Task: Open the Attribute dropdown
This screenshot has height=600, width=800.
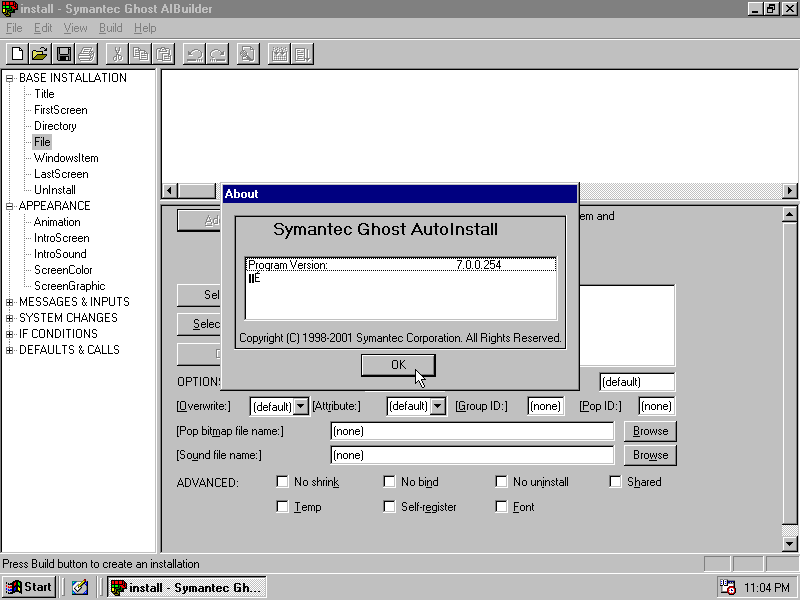Action: (x=438, y=407)
